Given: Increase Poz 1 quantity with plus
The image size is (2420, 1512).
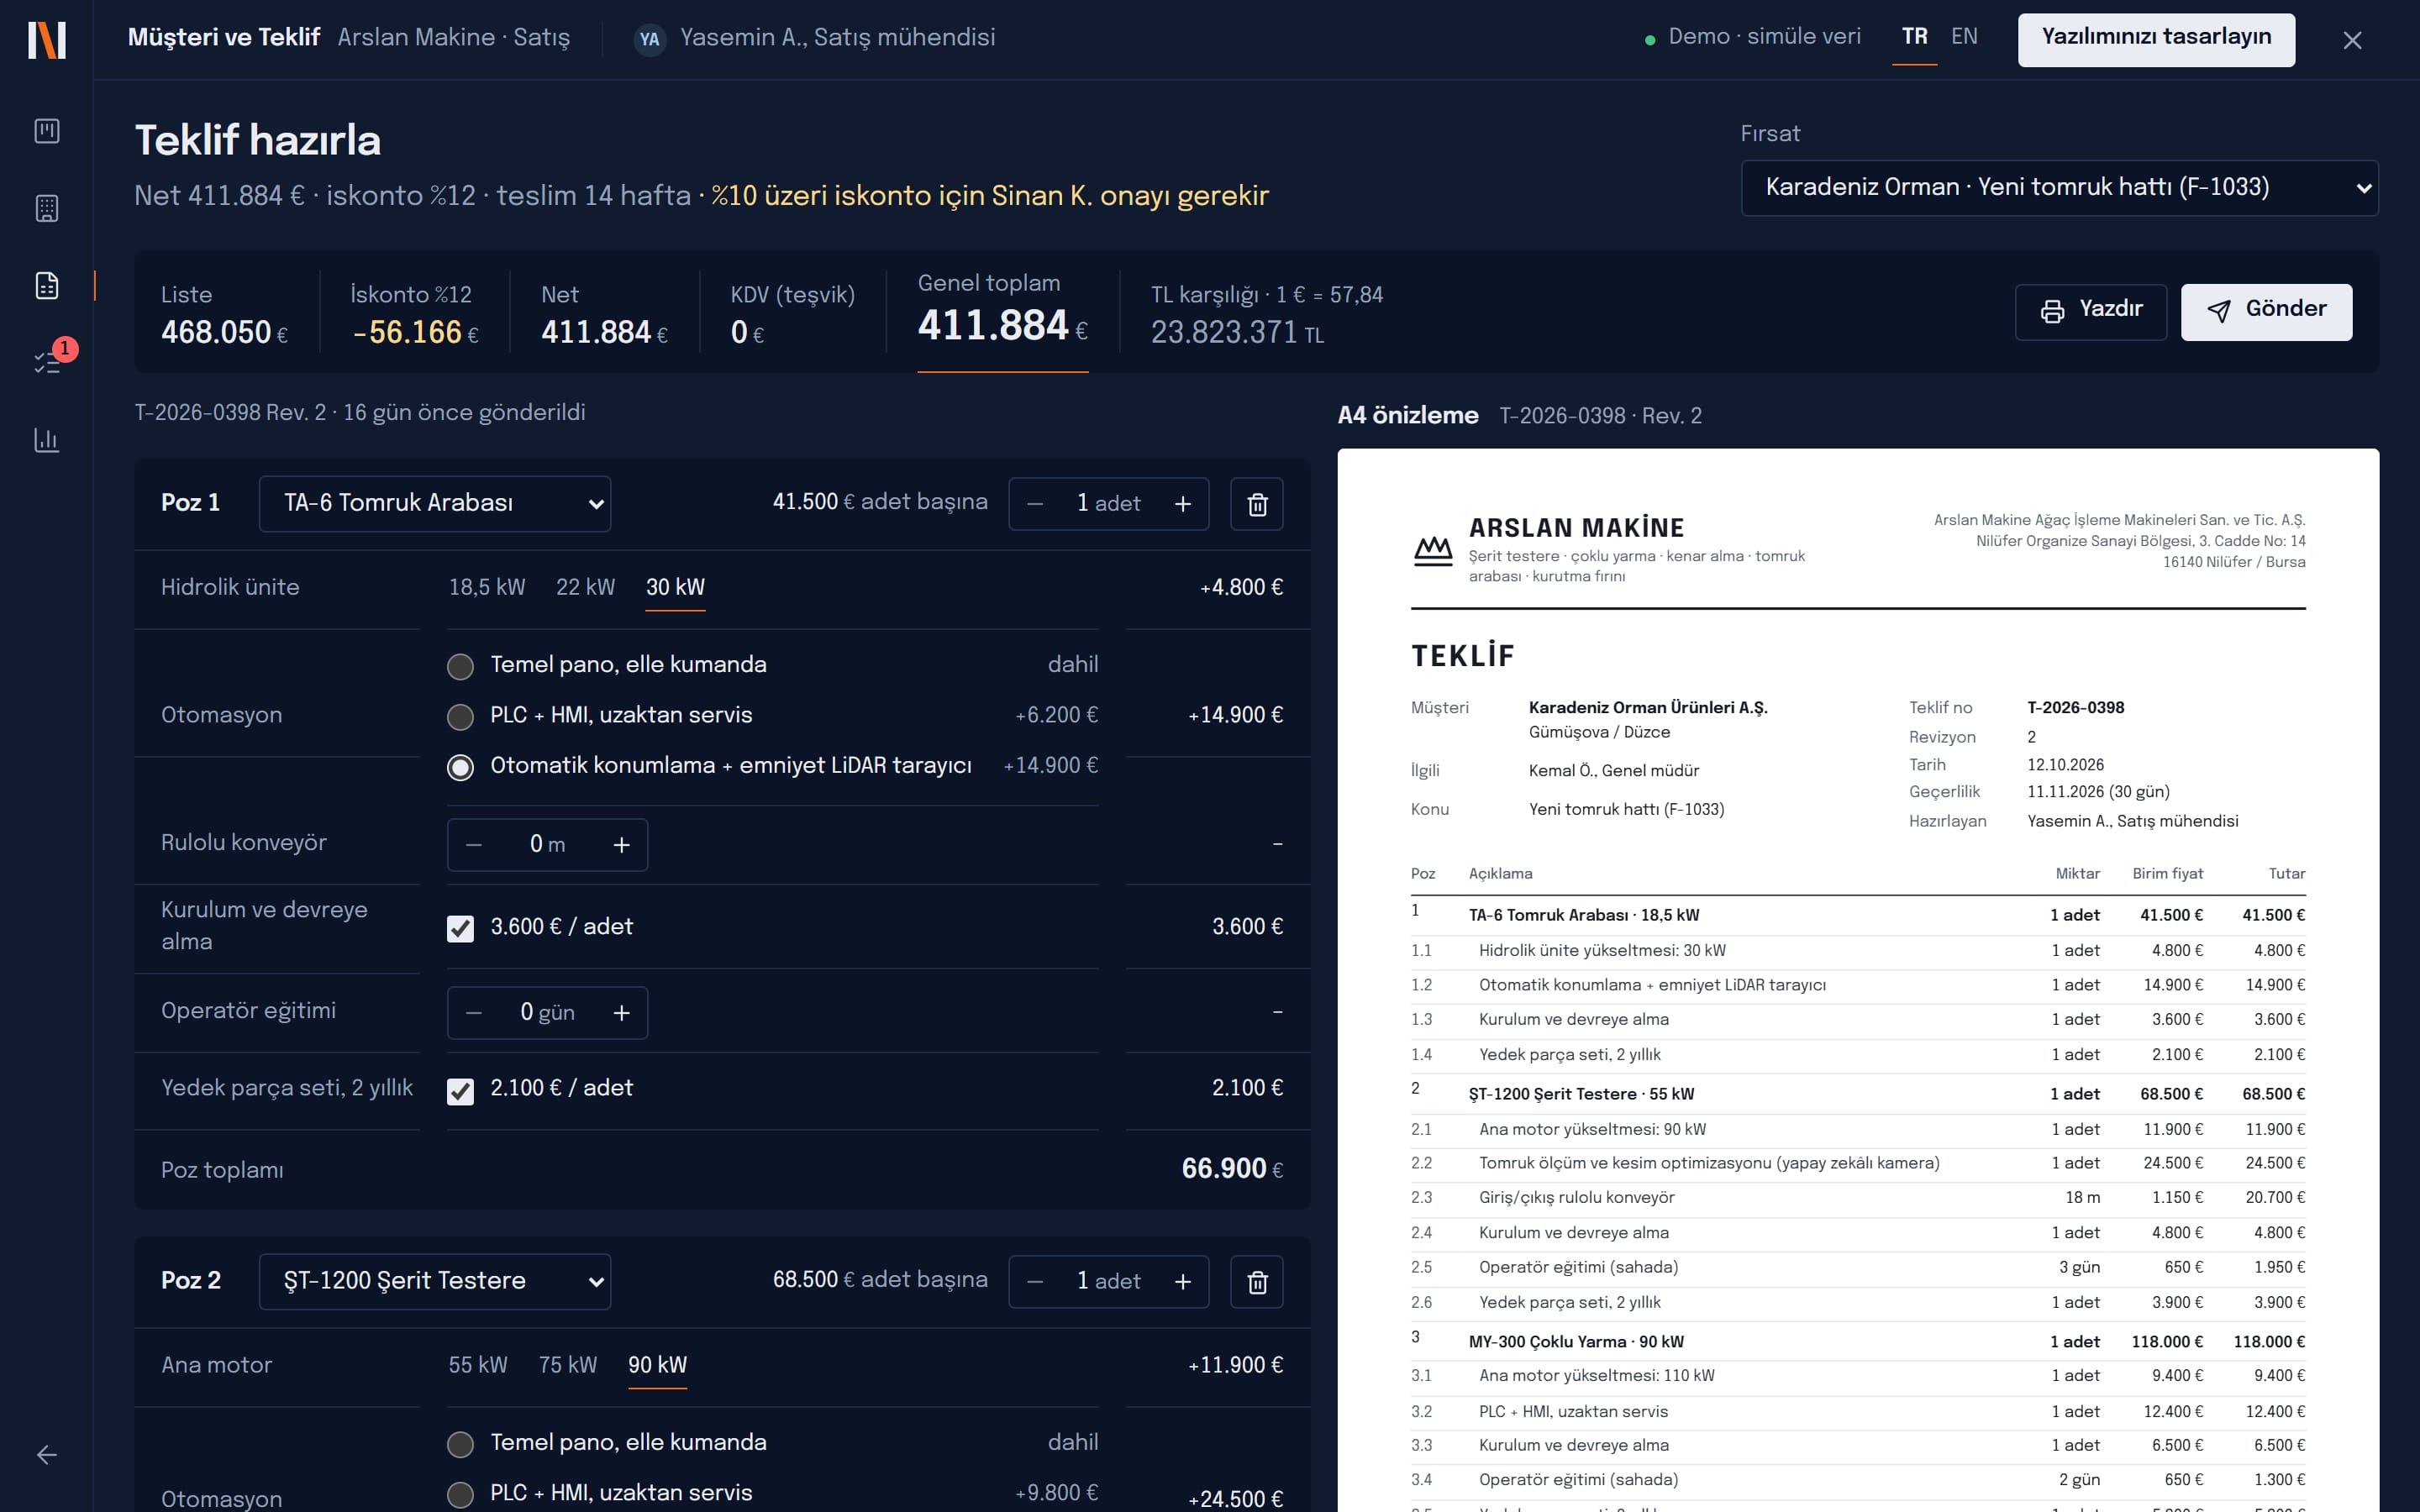Looking at the screenshot, I should click(x=1182, y=504).
